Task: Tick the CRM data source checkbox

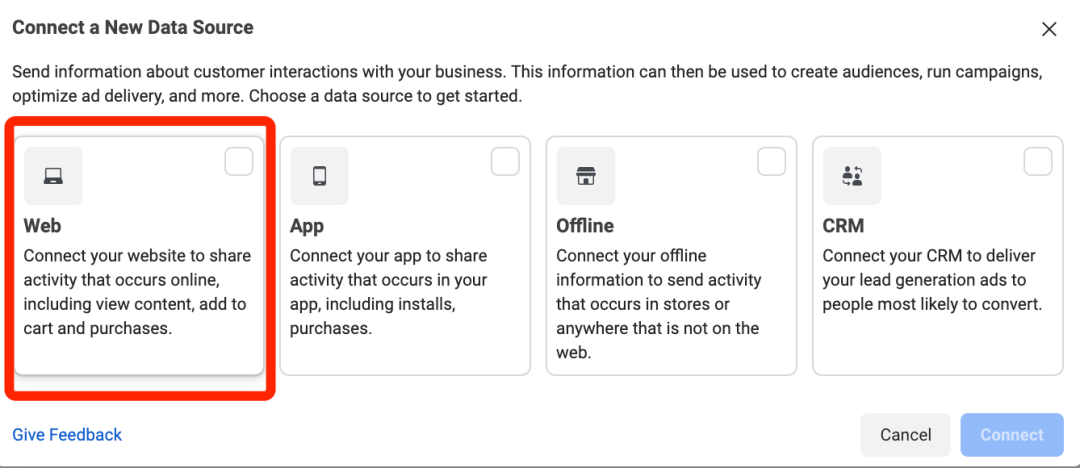Action: click(1038, 162)
